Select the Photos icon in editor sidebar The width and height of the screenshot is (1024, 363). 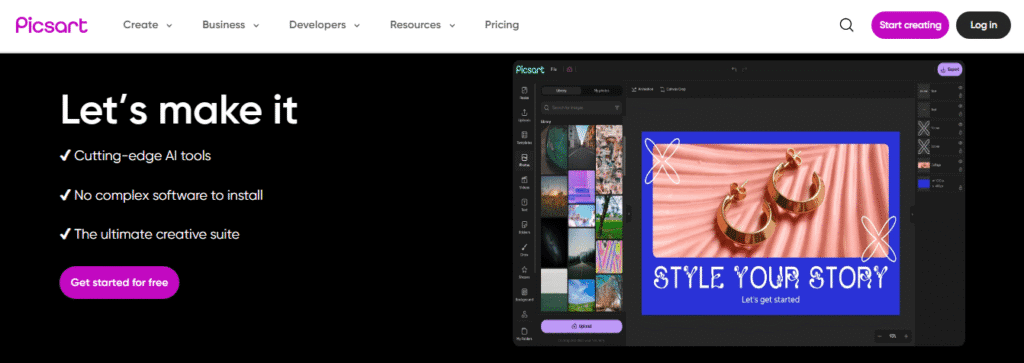524,161
